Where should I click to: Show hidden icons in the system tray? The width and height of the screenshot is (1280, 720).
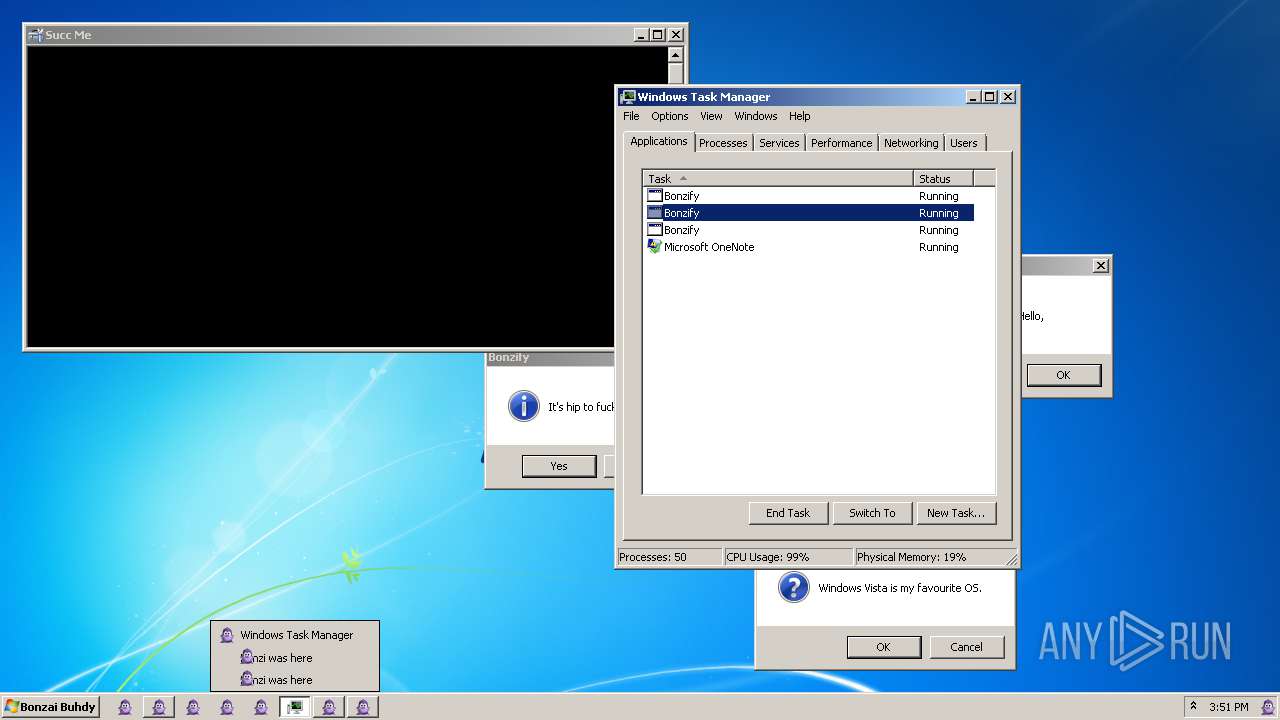click(1193, 707)
